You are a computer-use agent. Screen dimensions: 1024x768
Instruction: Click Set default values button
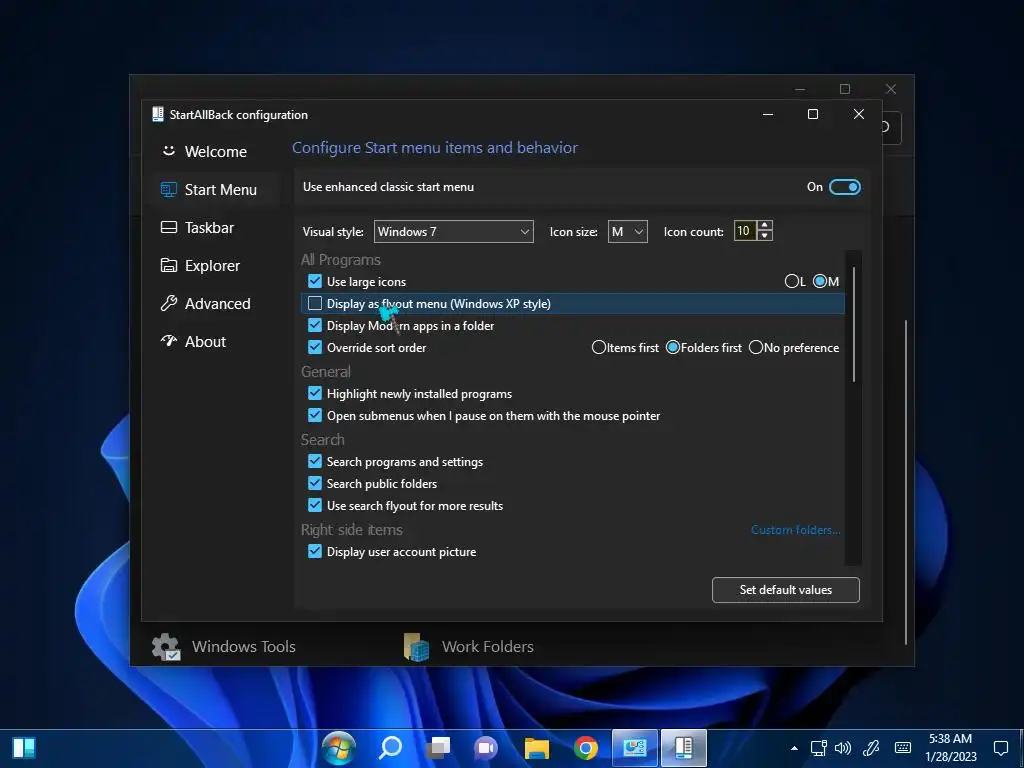tap(786, 590)
